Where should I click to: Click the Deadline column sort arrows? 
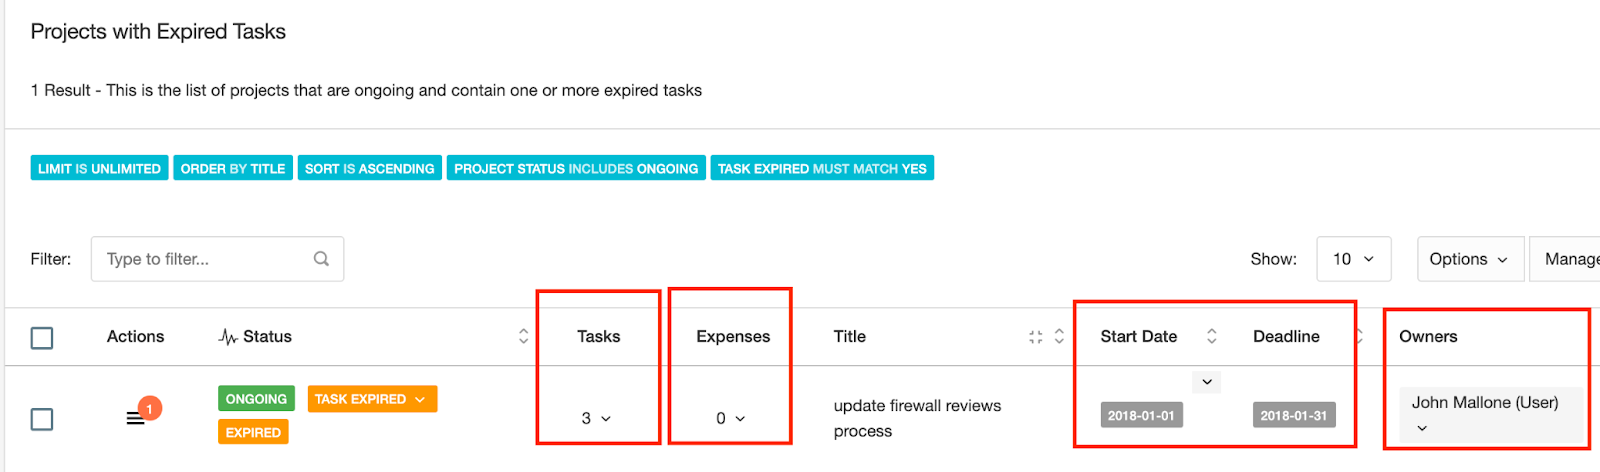click(1359, 336)
